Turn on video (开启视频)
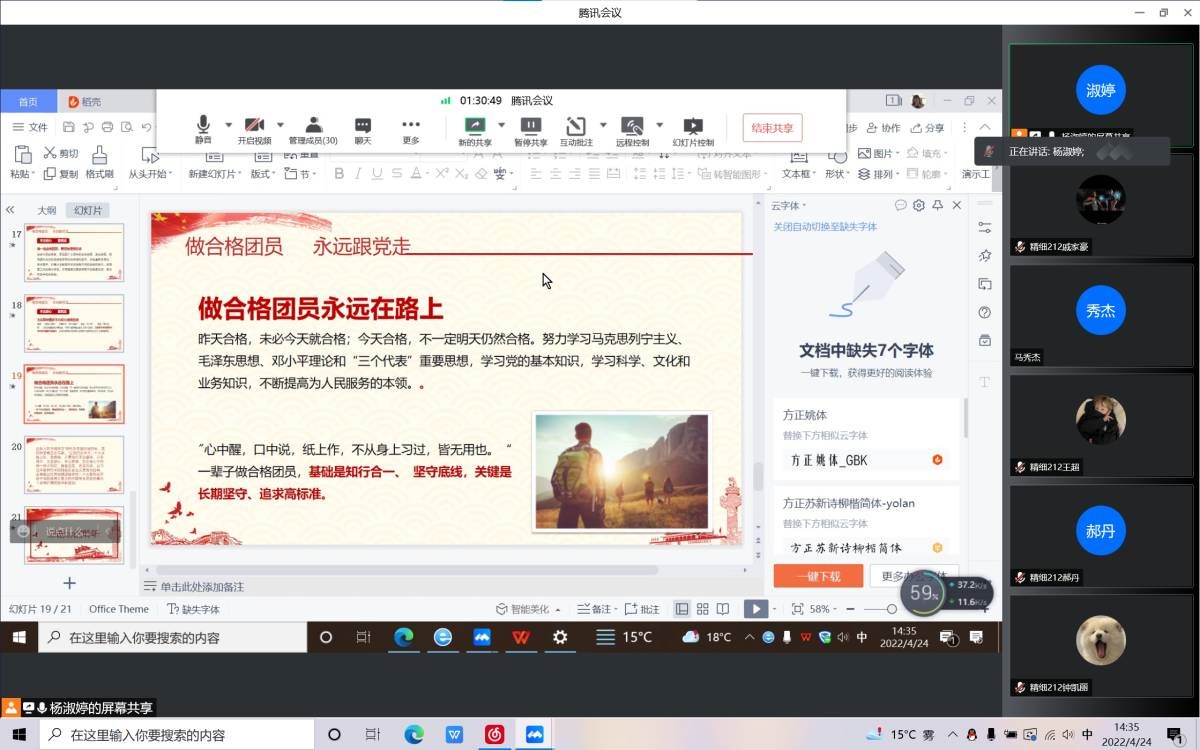The height and width of the screenshot is (750, 1200). pos(254,130)
